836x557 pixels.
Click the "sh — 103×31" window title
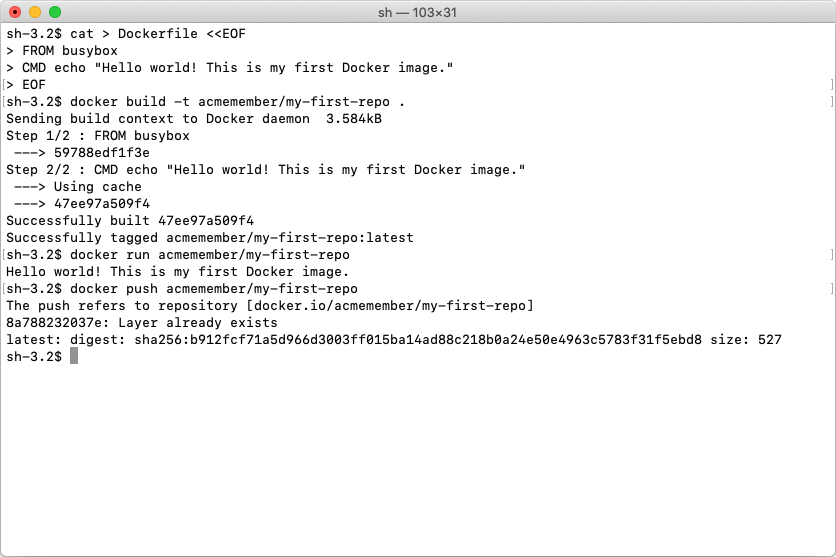417,12
